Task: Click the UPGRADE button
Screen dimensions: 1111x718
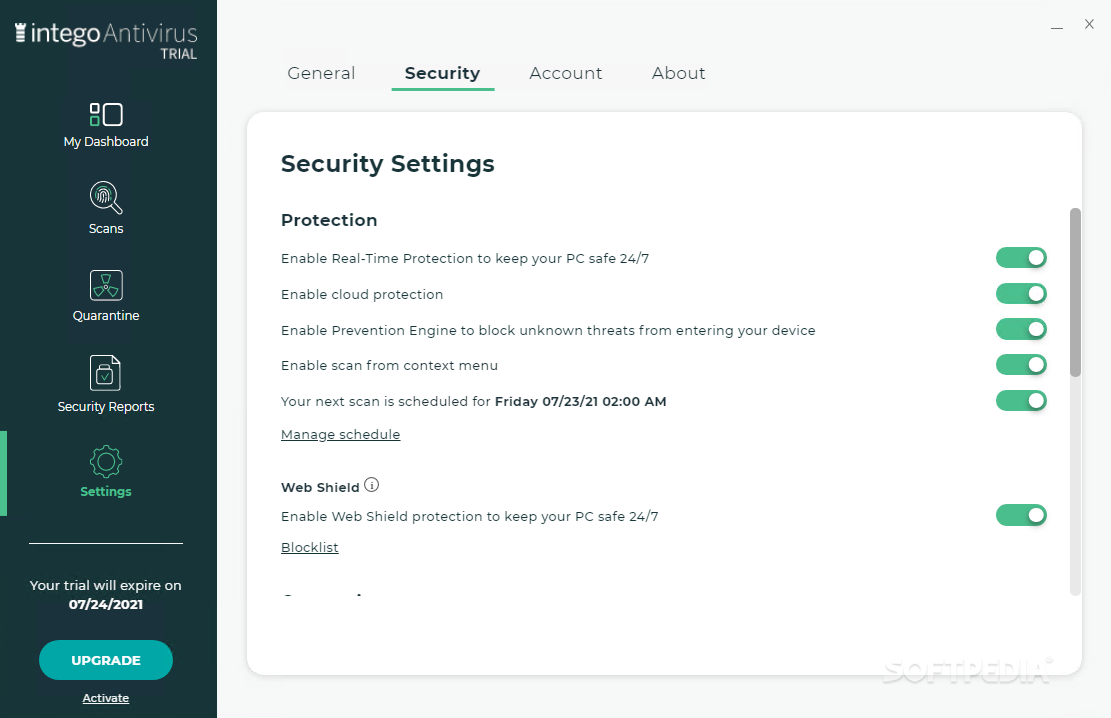Action: pos(106,660)
